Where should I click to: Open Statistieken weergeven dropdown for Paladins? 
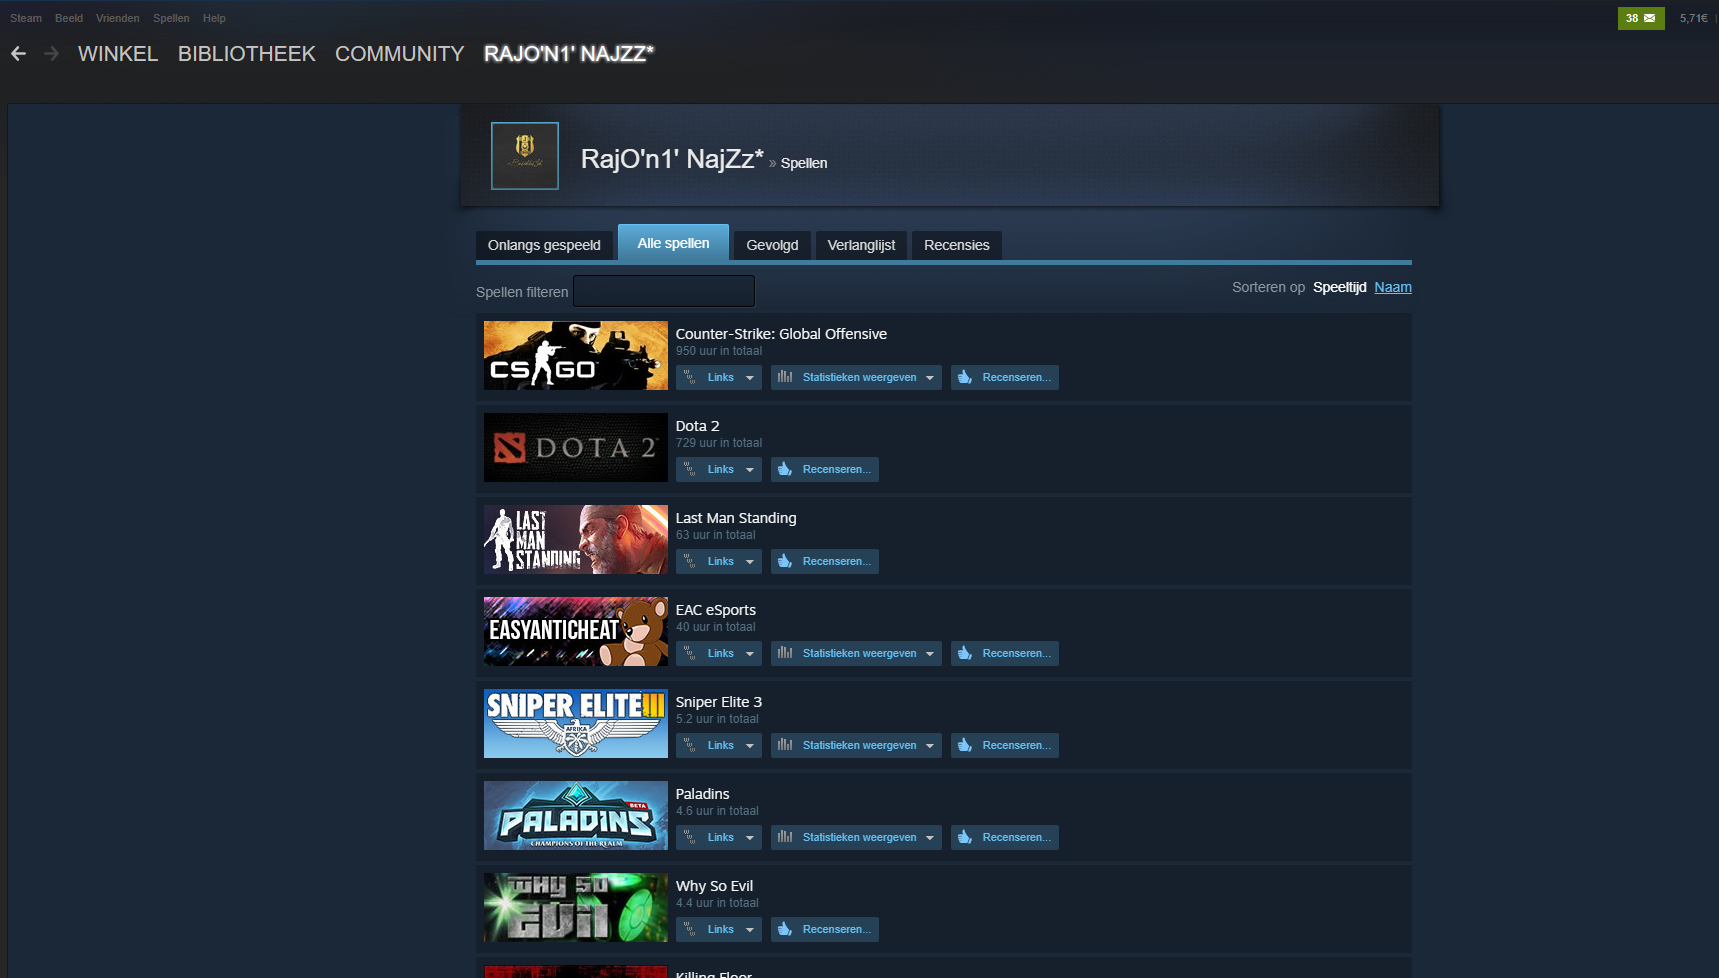coord(856,837)
